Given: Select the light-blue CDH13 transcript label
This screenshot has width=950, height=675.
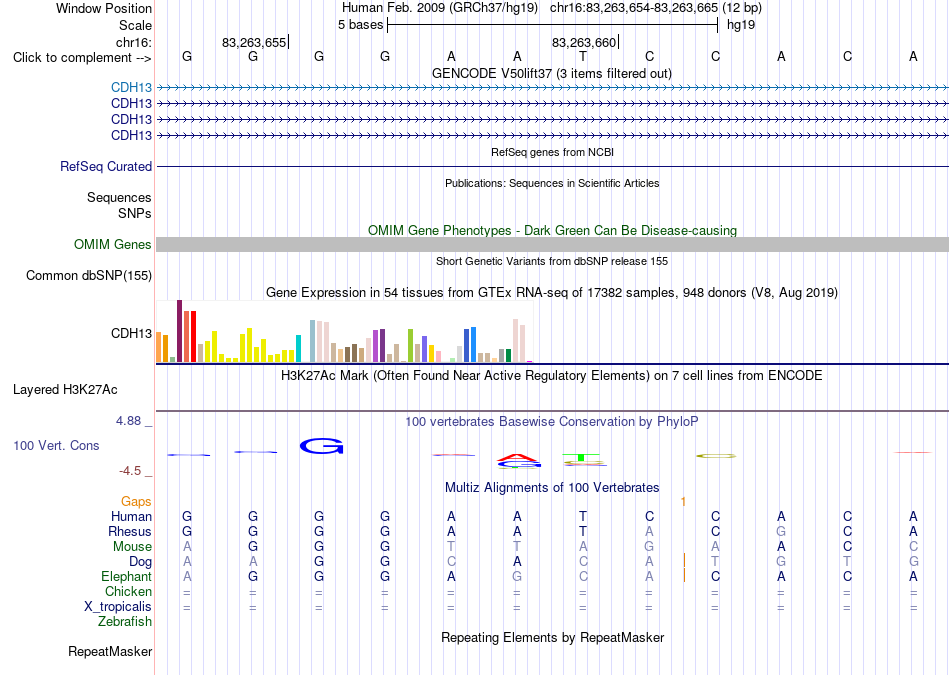Looking at the screenshot, I should pyautogui.click(x=131, y=88).
